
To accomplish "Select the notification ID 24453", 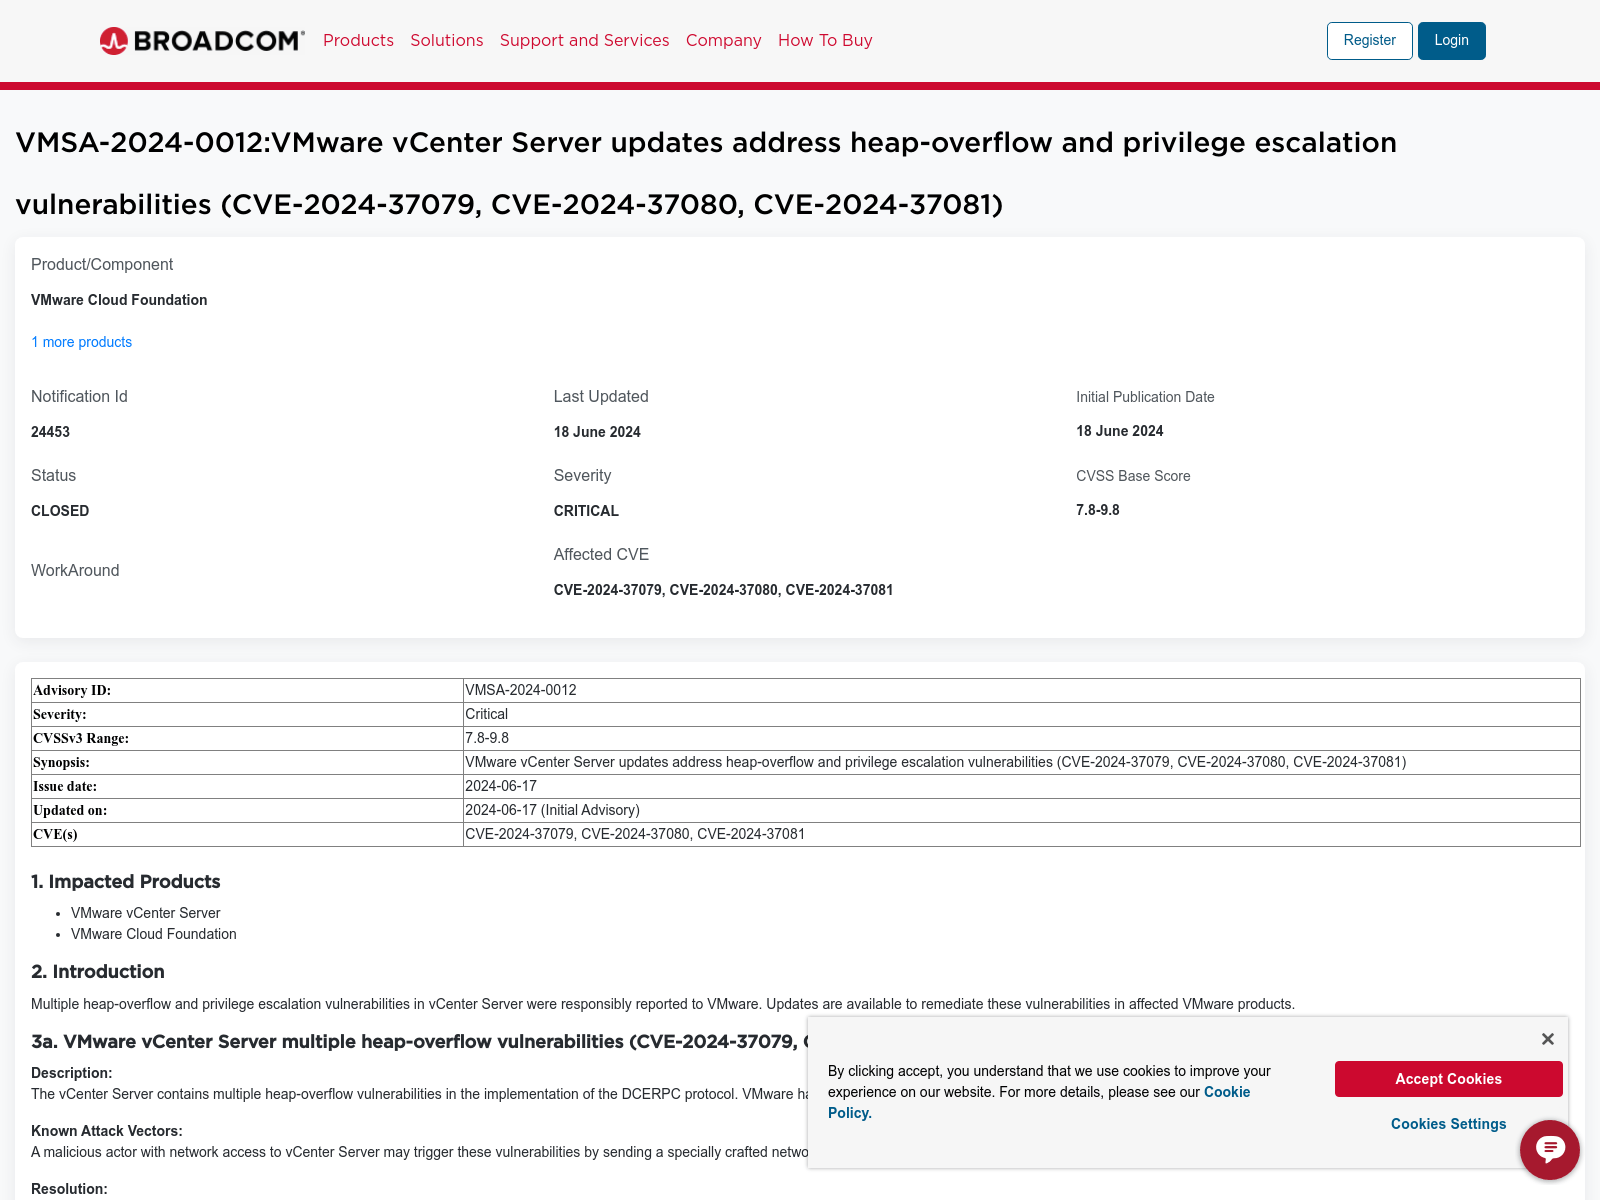I will click(x=50, y=432).
